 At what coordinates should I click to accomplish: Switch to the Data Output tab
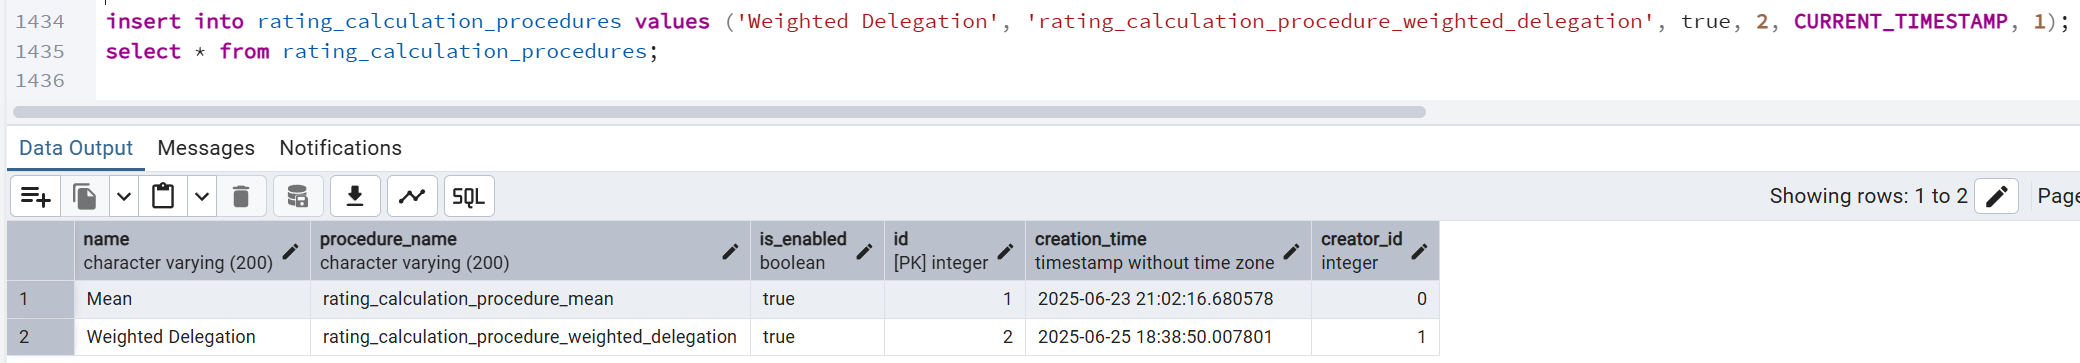click(76, 148)
